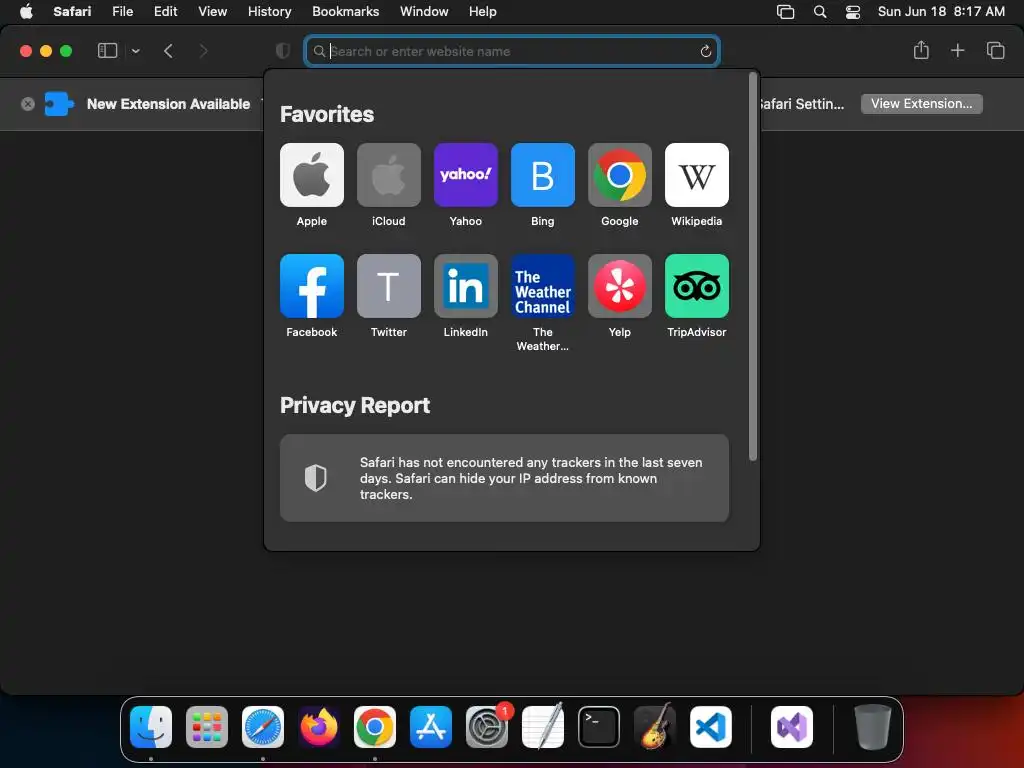
Task: Open Control Center in menu bar
Action: pos(852,12)
